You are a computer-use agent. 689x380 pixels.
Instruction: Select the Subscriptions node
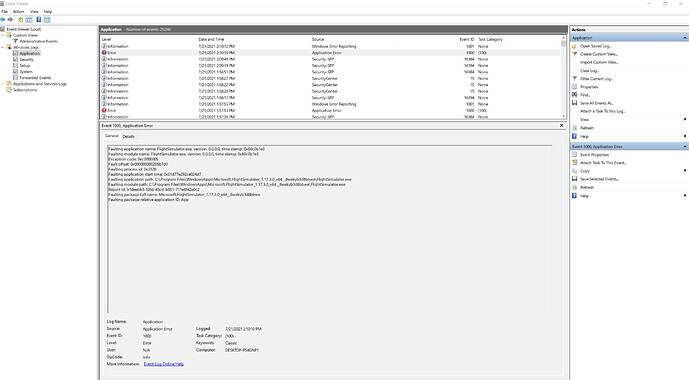point(25,90)
